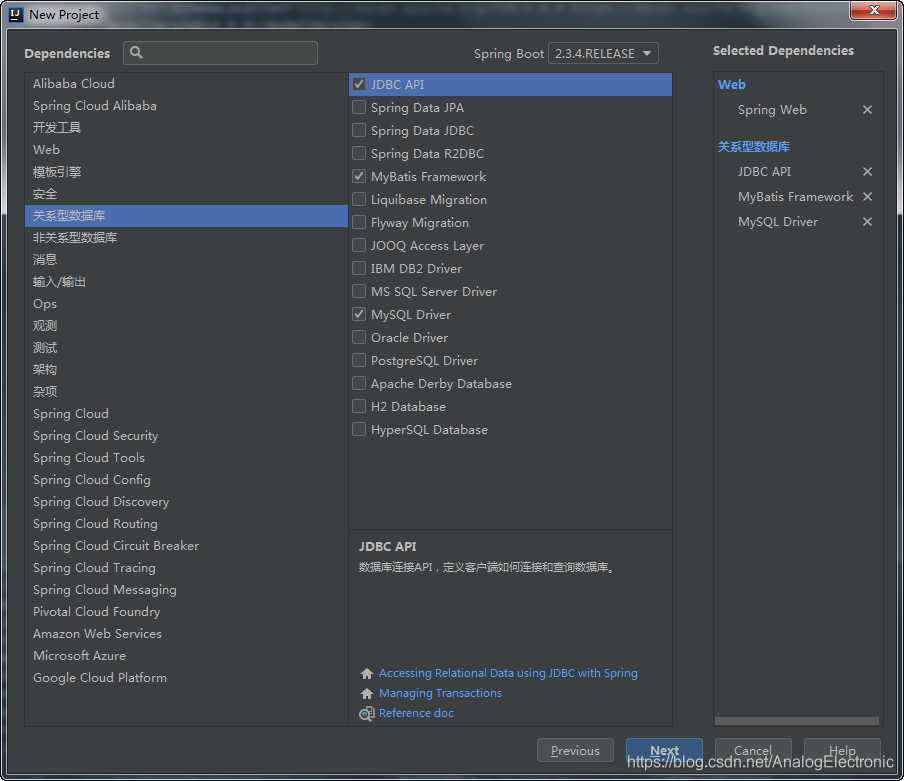Viewport: 904px width, 781px height.
Task: Open the Spring Boot version dropdown
Action: click(603, 54)
